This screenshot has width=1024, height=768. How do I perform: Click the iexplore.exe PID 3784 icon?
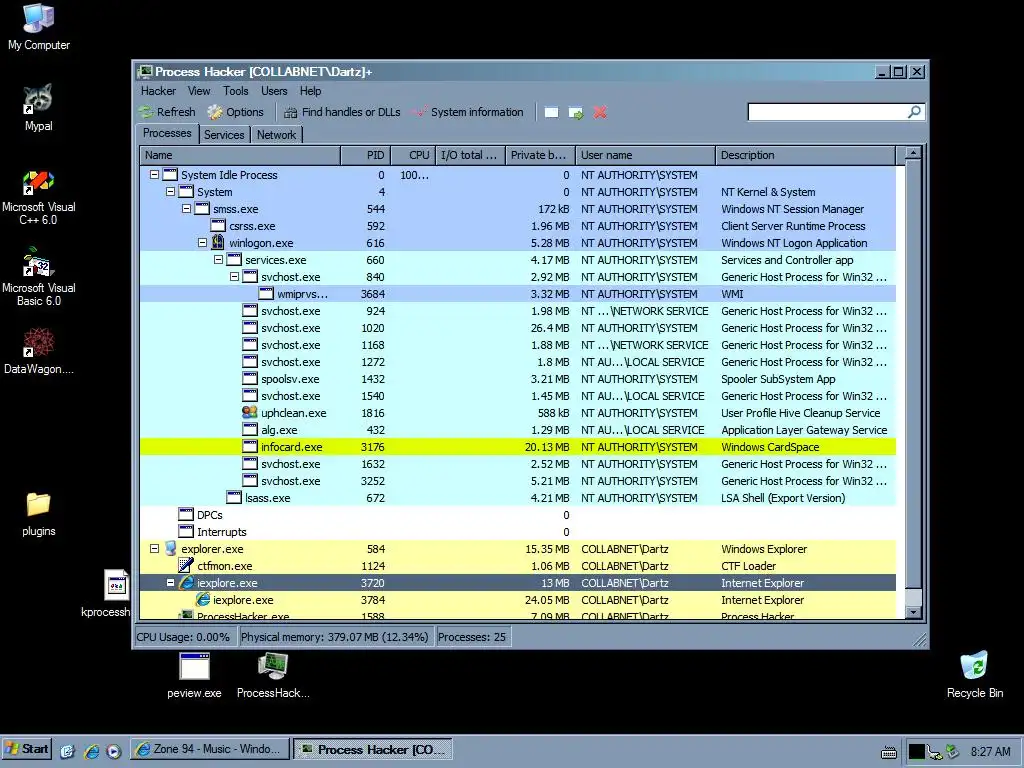[x=202, y=600]
